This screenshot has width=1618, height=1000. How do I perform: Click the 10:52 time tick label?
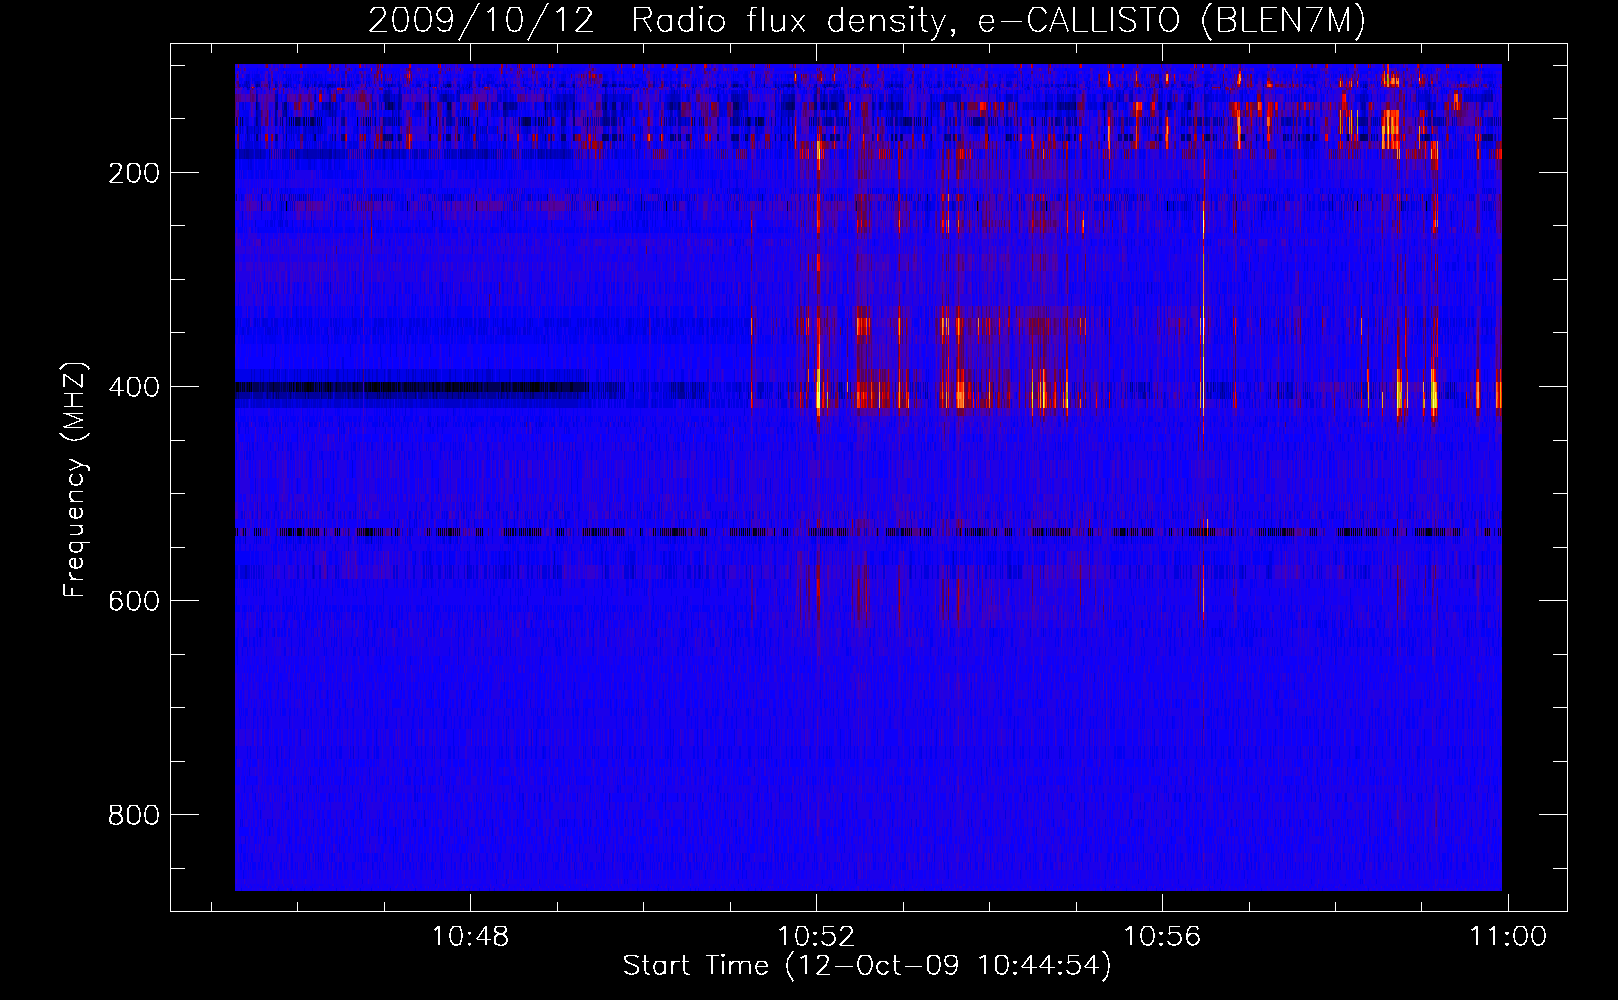coord(816,937)
